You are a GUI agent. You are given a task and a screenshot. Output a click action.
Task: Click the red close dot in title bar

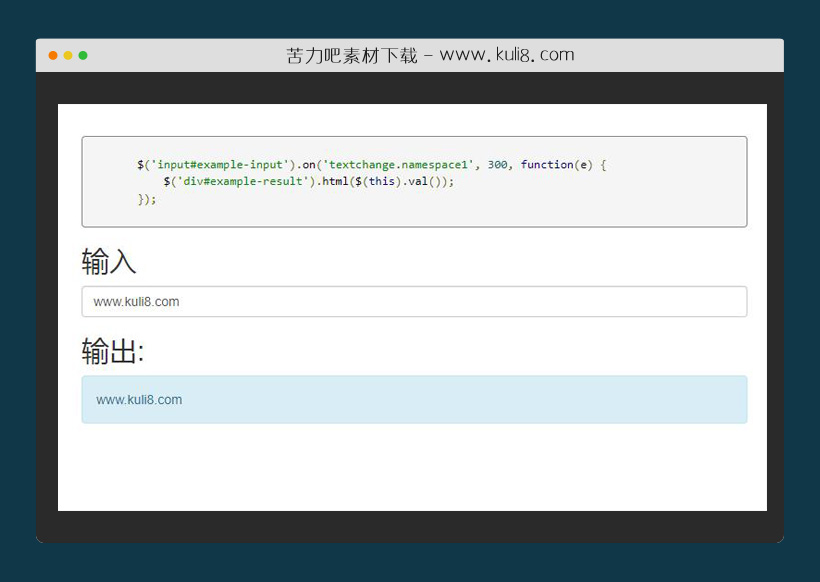[53, 55]
